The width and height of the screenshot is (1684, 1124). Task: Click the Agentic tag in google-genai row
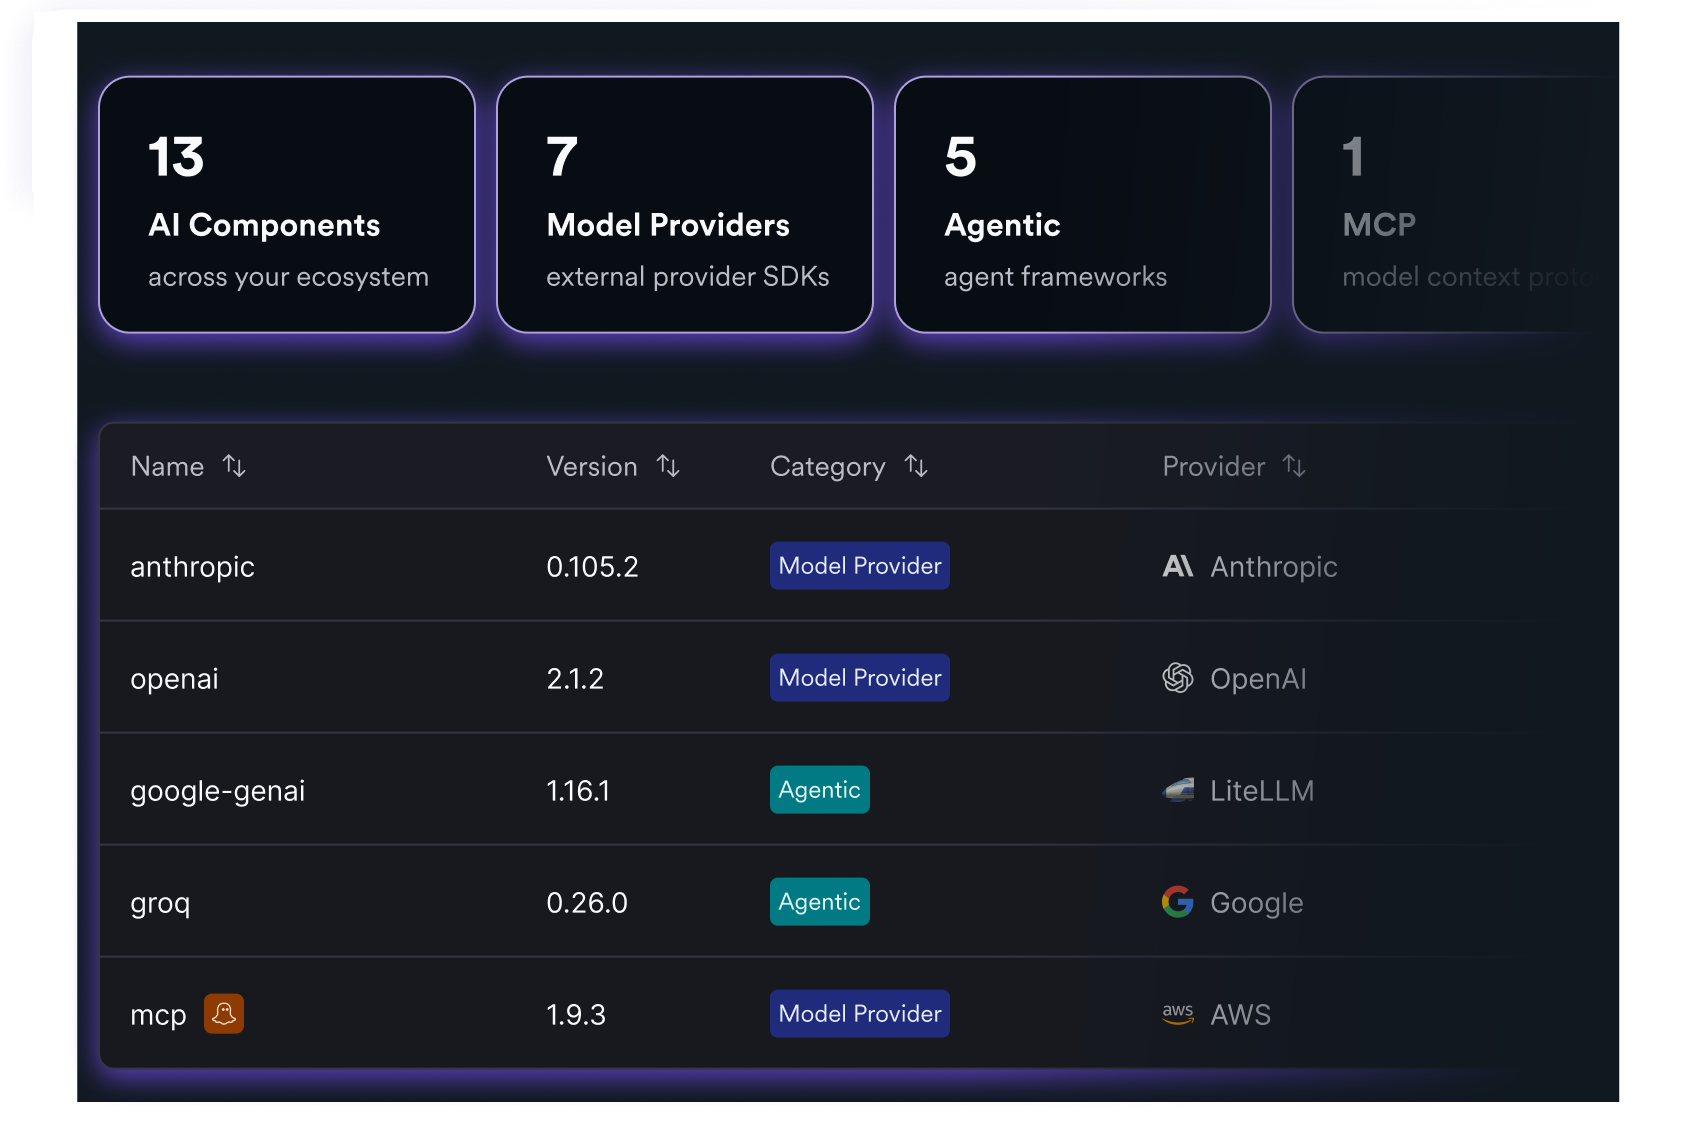820,790
